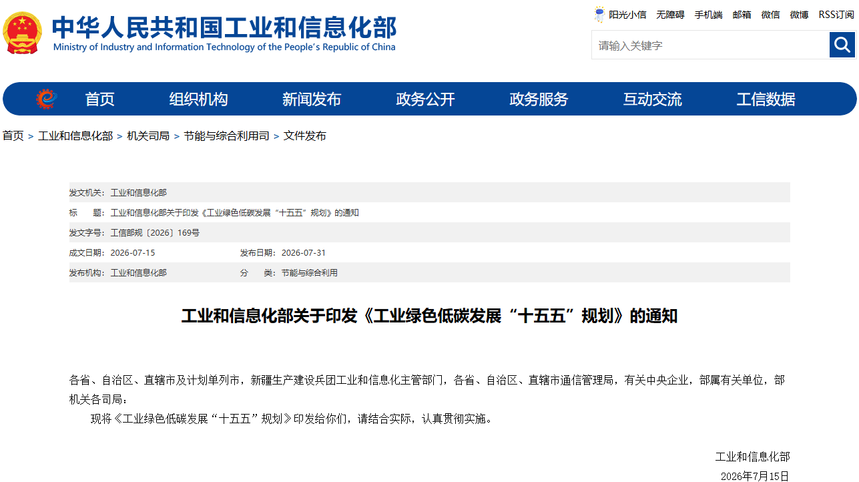Click the 发布机构 value 工业和信息化部
Viewport: 859px width, 482px height.
[x=139, y=273]
